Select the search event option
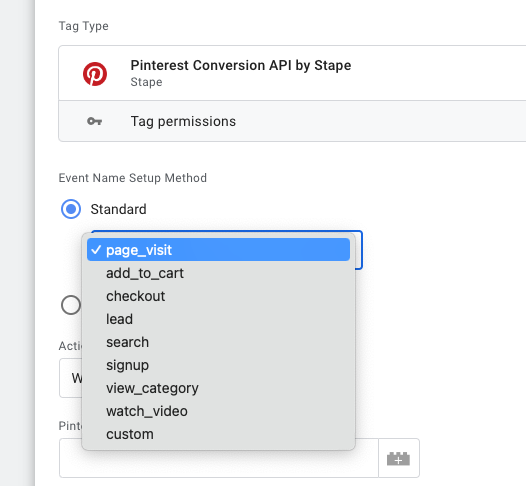526x486 pixels. tap(218, 342)
